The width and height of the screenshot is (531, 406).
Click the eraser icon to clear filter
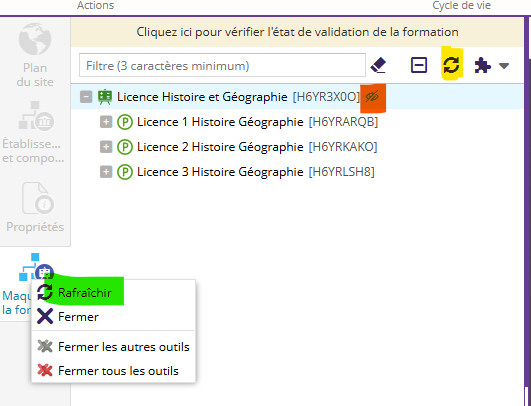[x=378, y=65]
